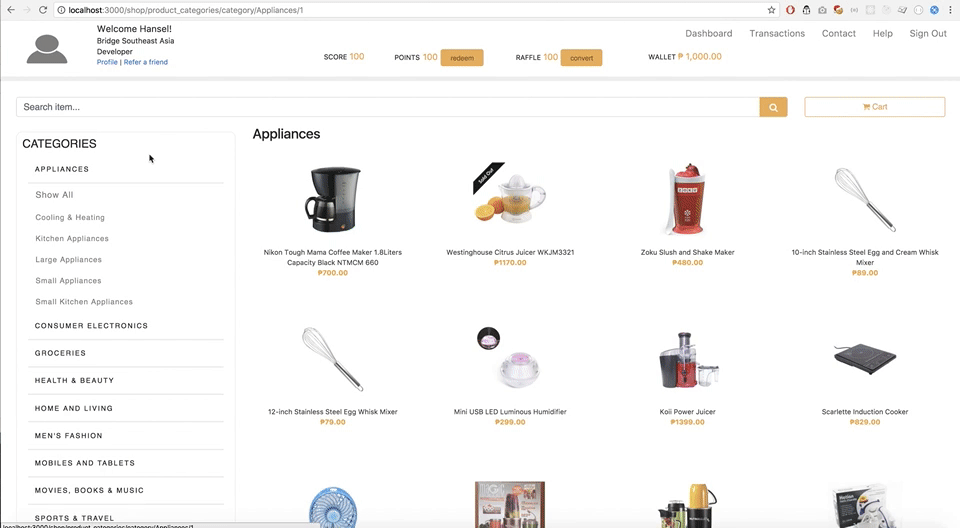Viewport: 960px width, 528px height.
Task: Redeem points with the redeem button
Action: (462, 58)
